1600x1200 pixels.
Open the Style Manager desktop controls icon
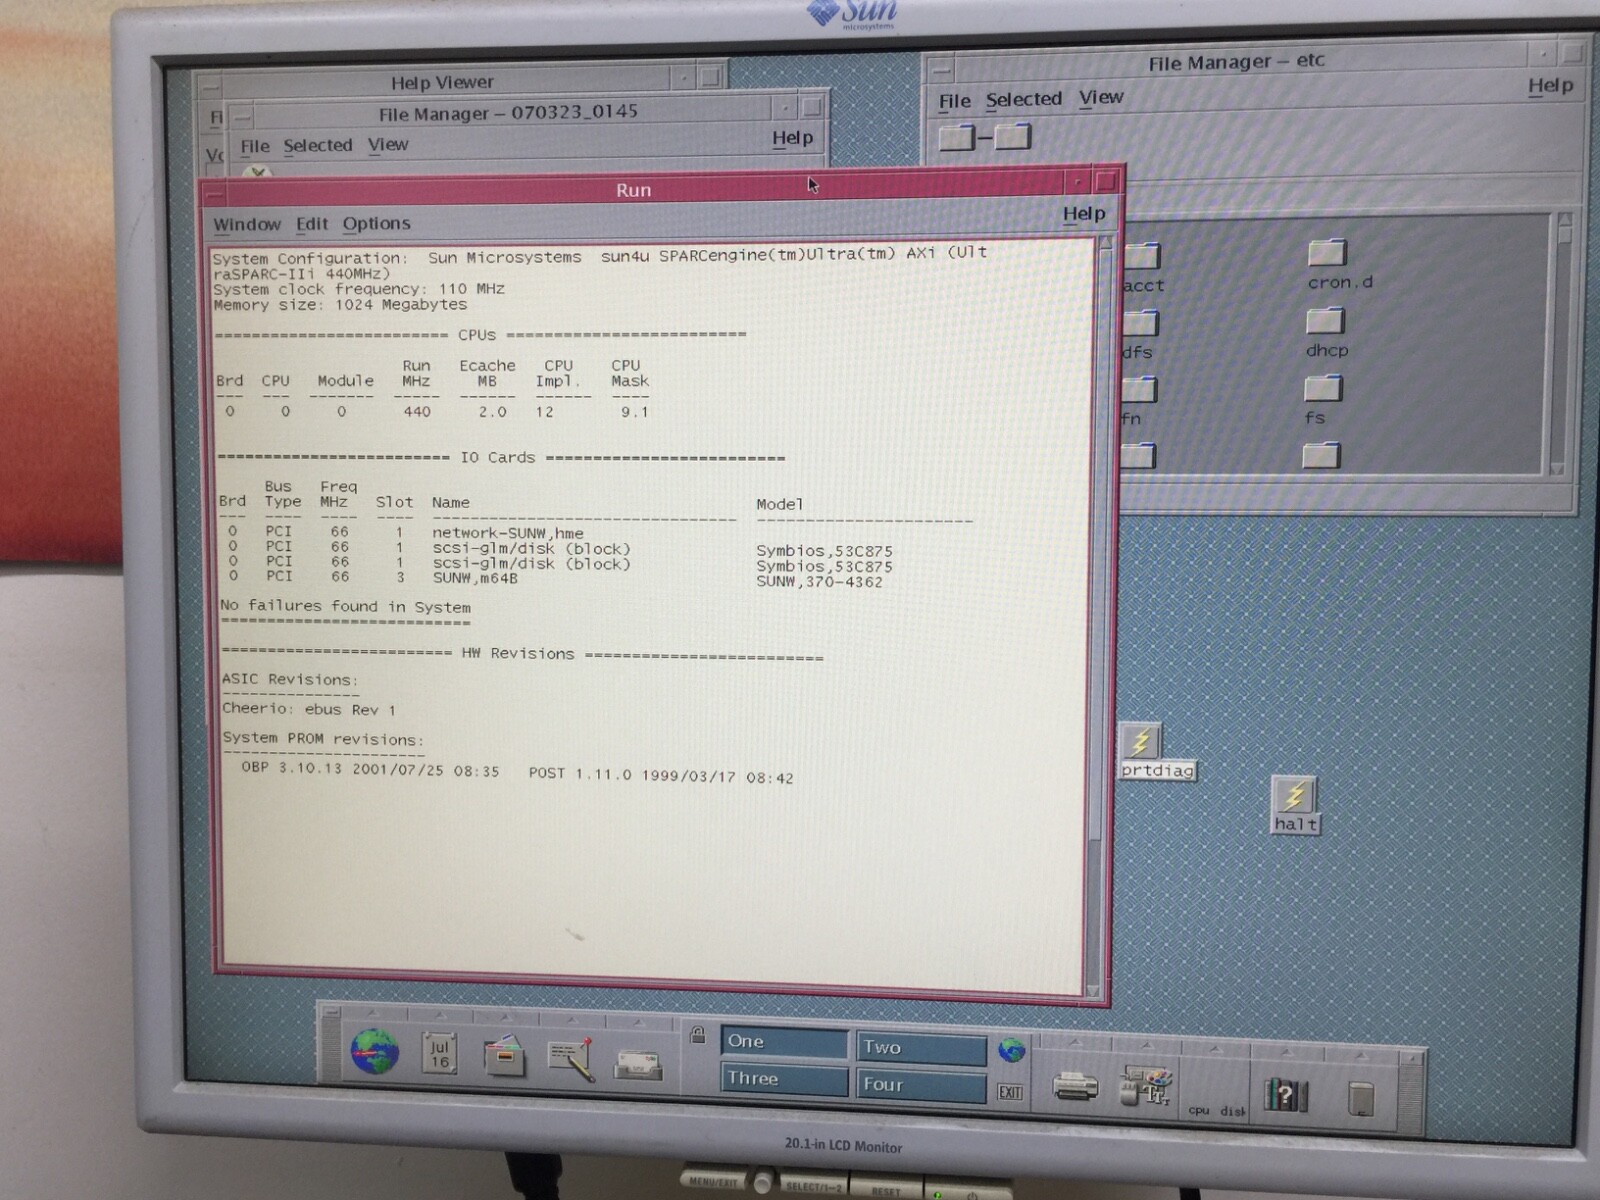click(1145, 1087)
